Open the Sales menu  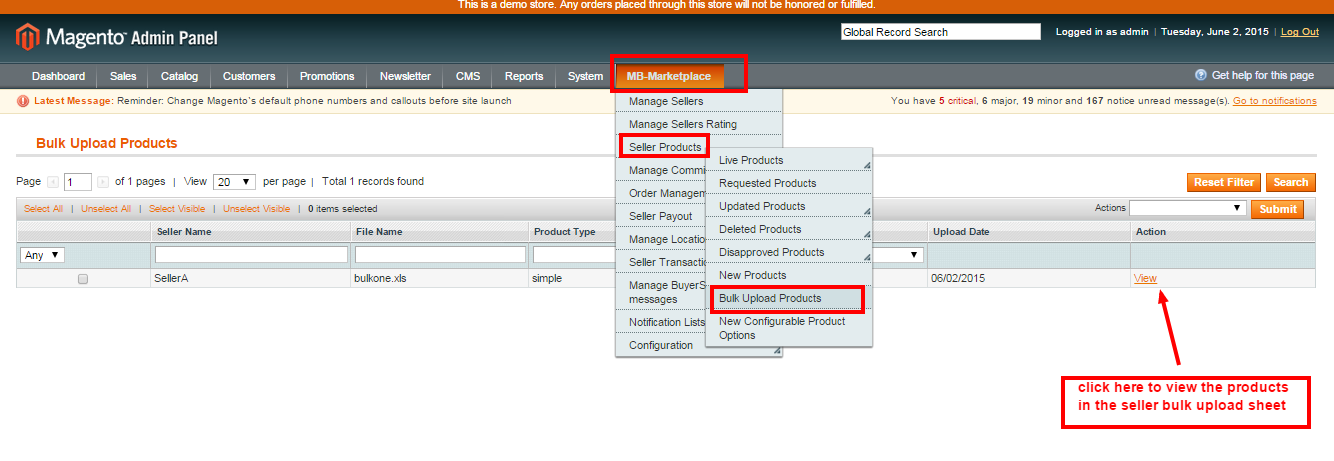pyautogui.click(x=123, y=76)
